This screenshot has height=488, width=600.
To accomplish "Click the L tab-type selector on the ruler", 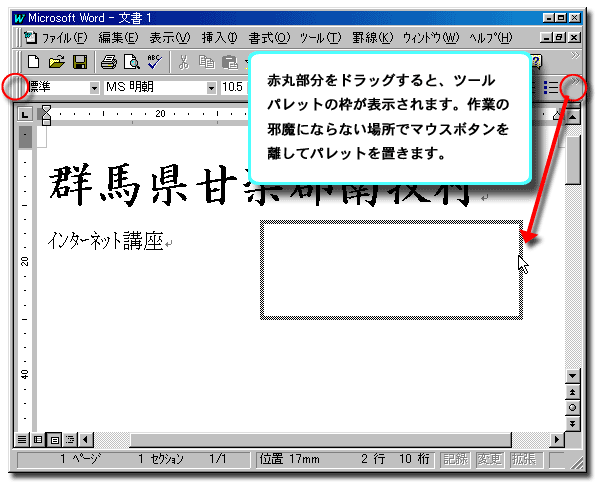I will pos(25,114).
